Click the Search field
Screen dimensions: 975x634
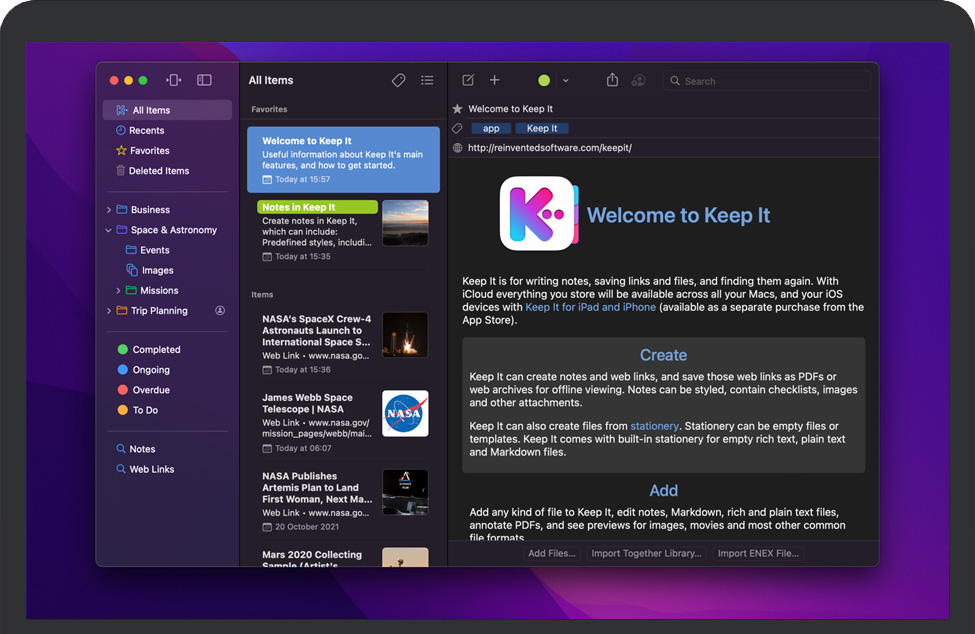(x=770, y=81)
